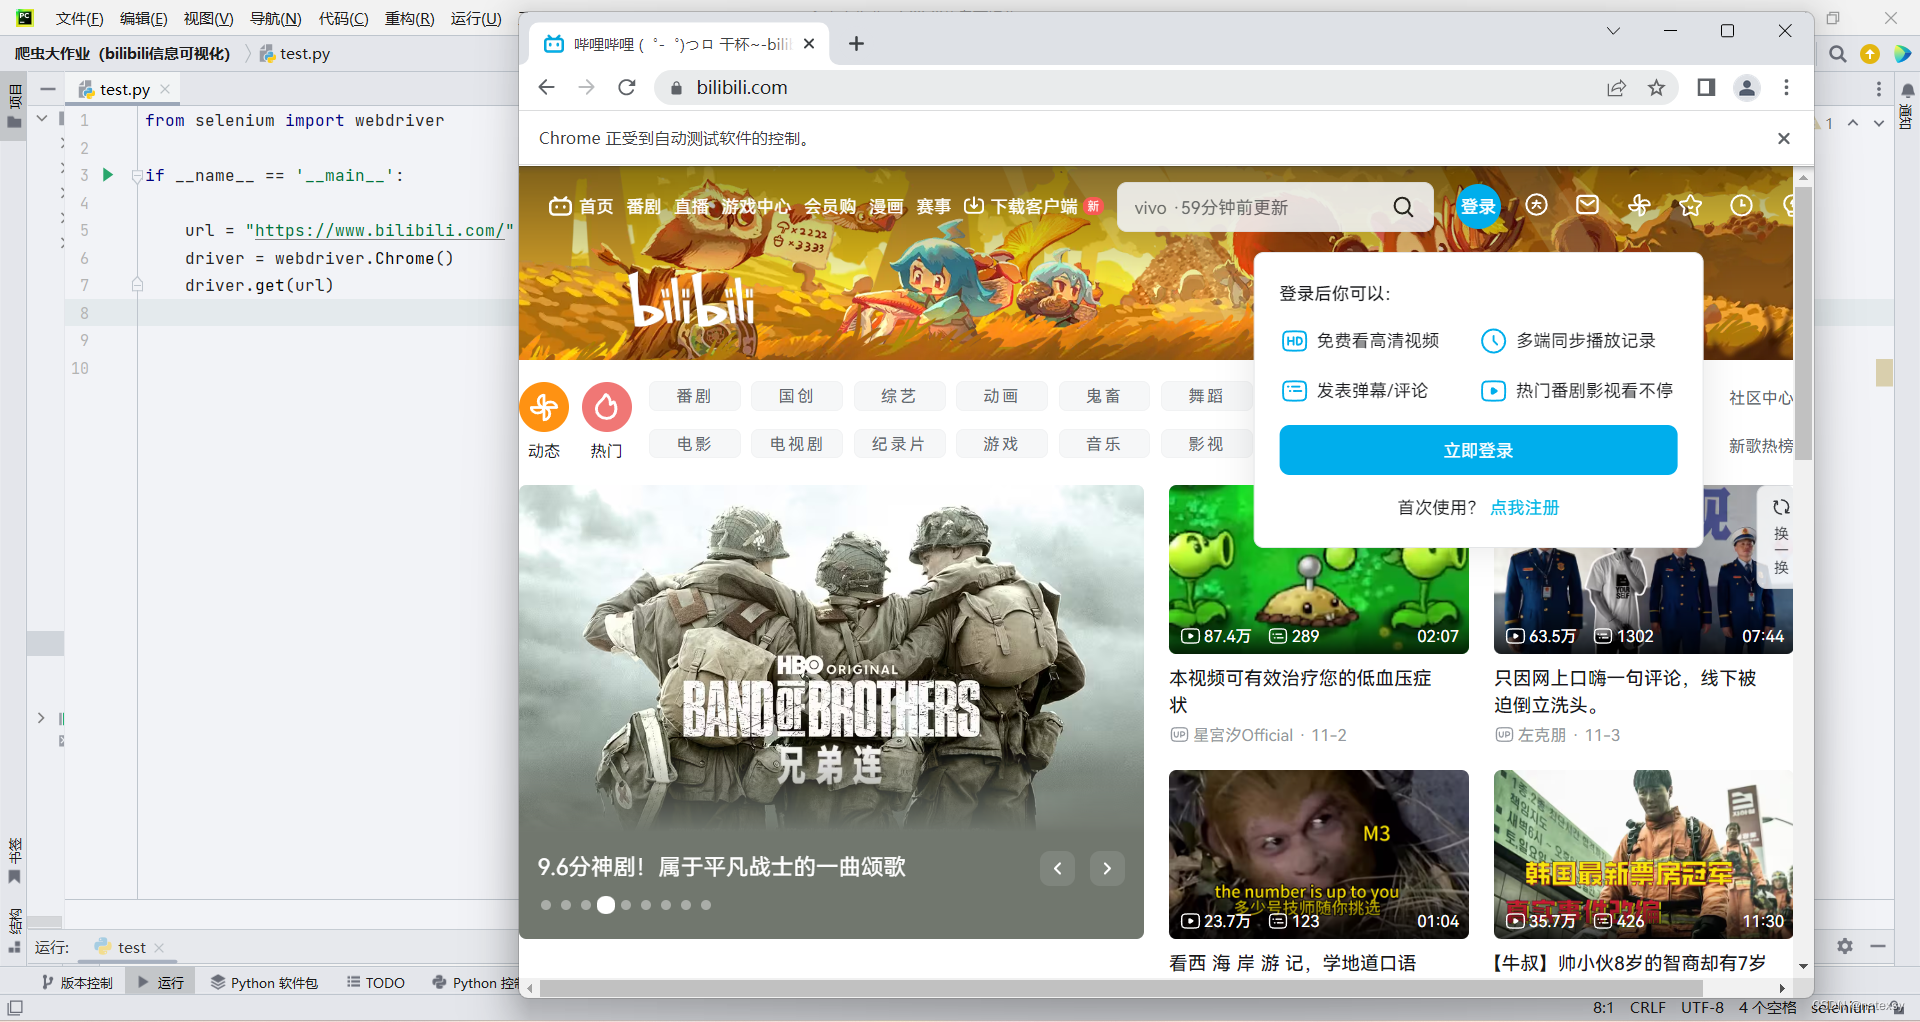Open bilibili watch history clock icon

click(1741, 205)
